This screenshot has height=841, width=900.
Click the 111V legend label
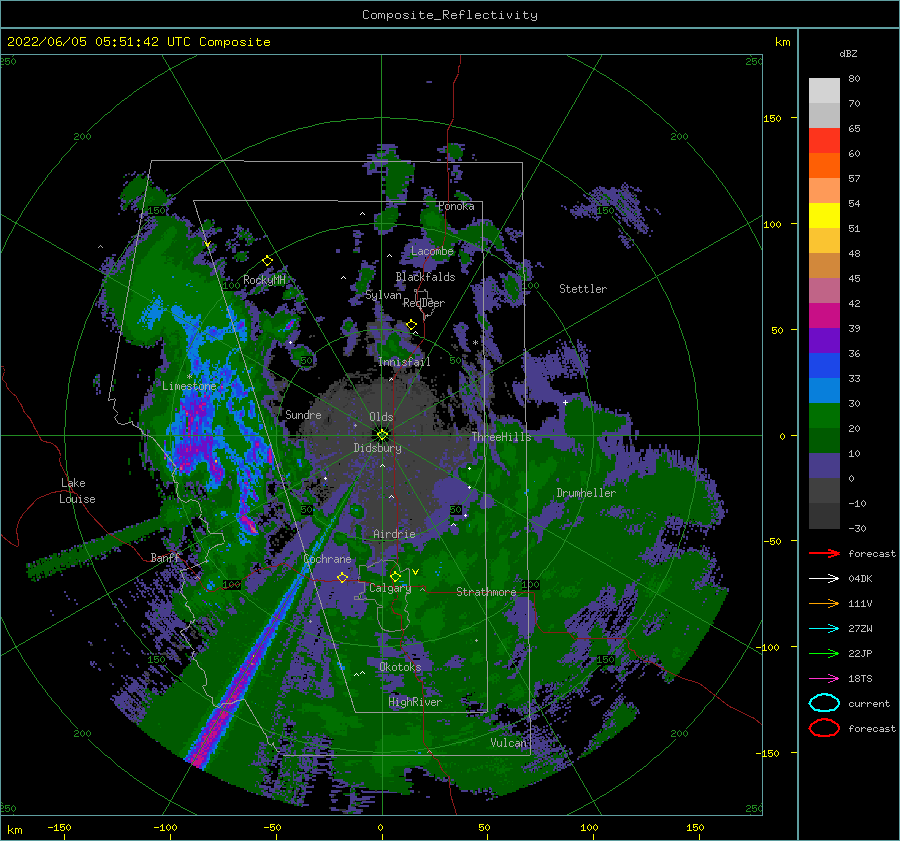click(x=860, y=603)
